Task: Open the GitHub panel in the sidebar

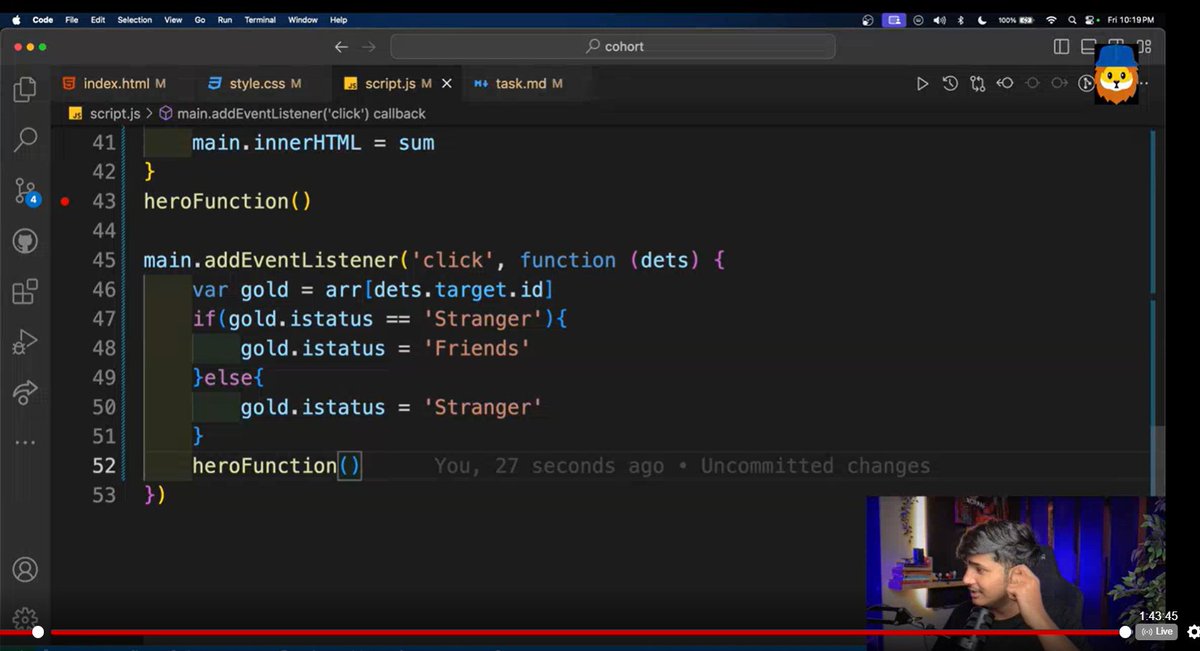Action: click(x=25, y=240)
